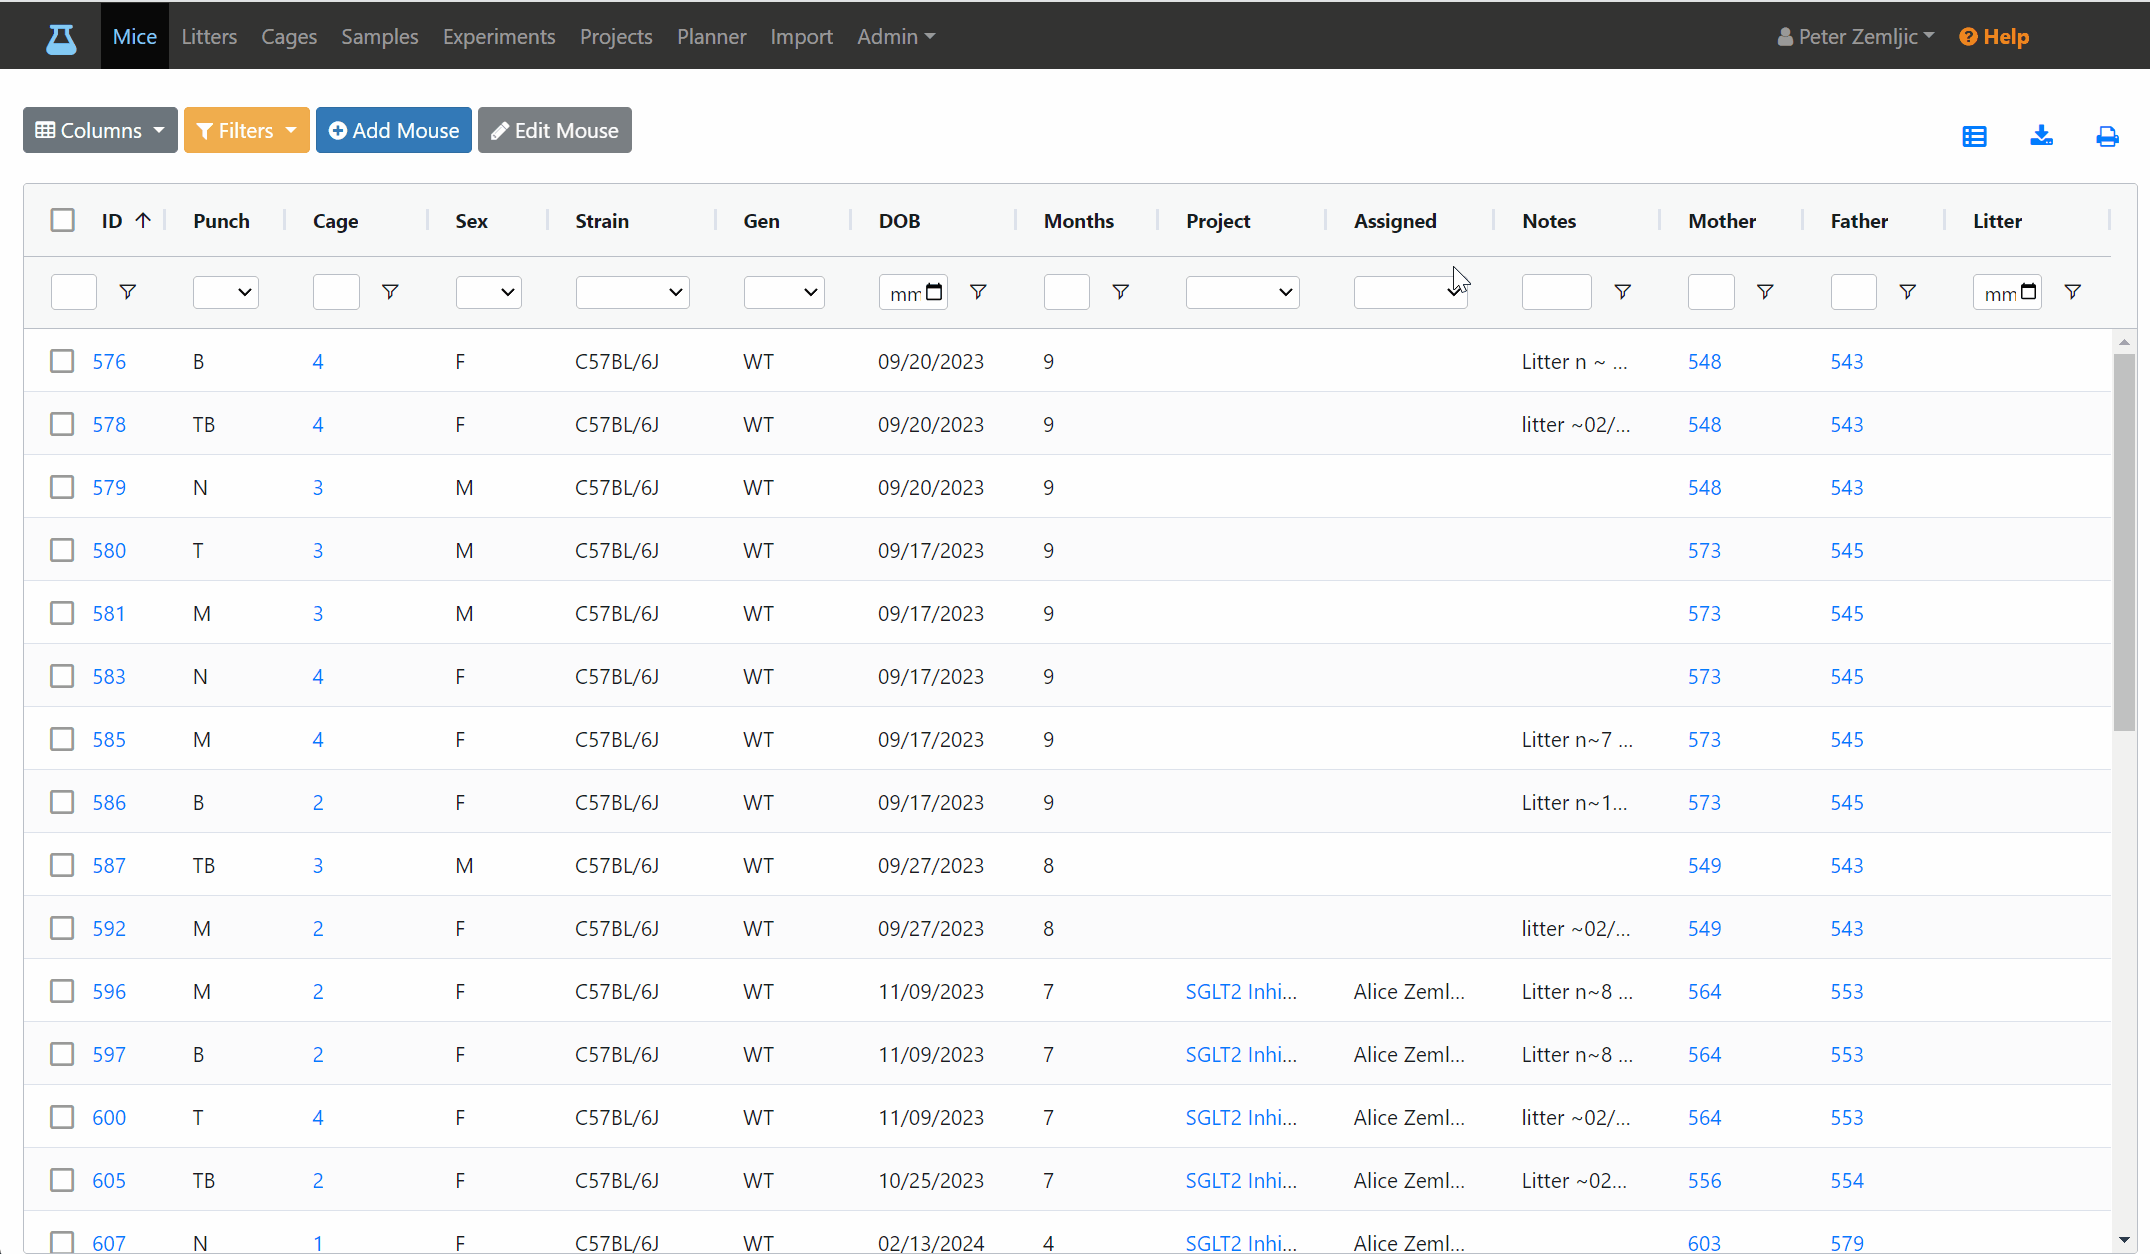Open the Sex filter dropdown
This screenshot has height=1254, width=2150.
[x=488, y=292]
